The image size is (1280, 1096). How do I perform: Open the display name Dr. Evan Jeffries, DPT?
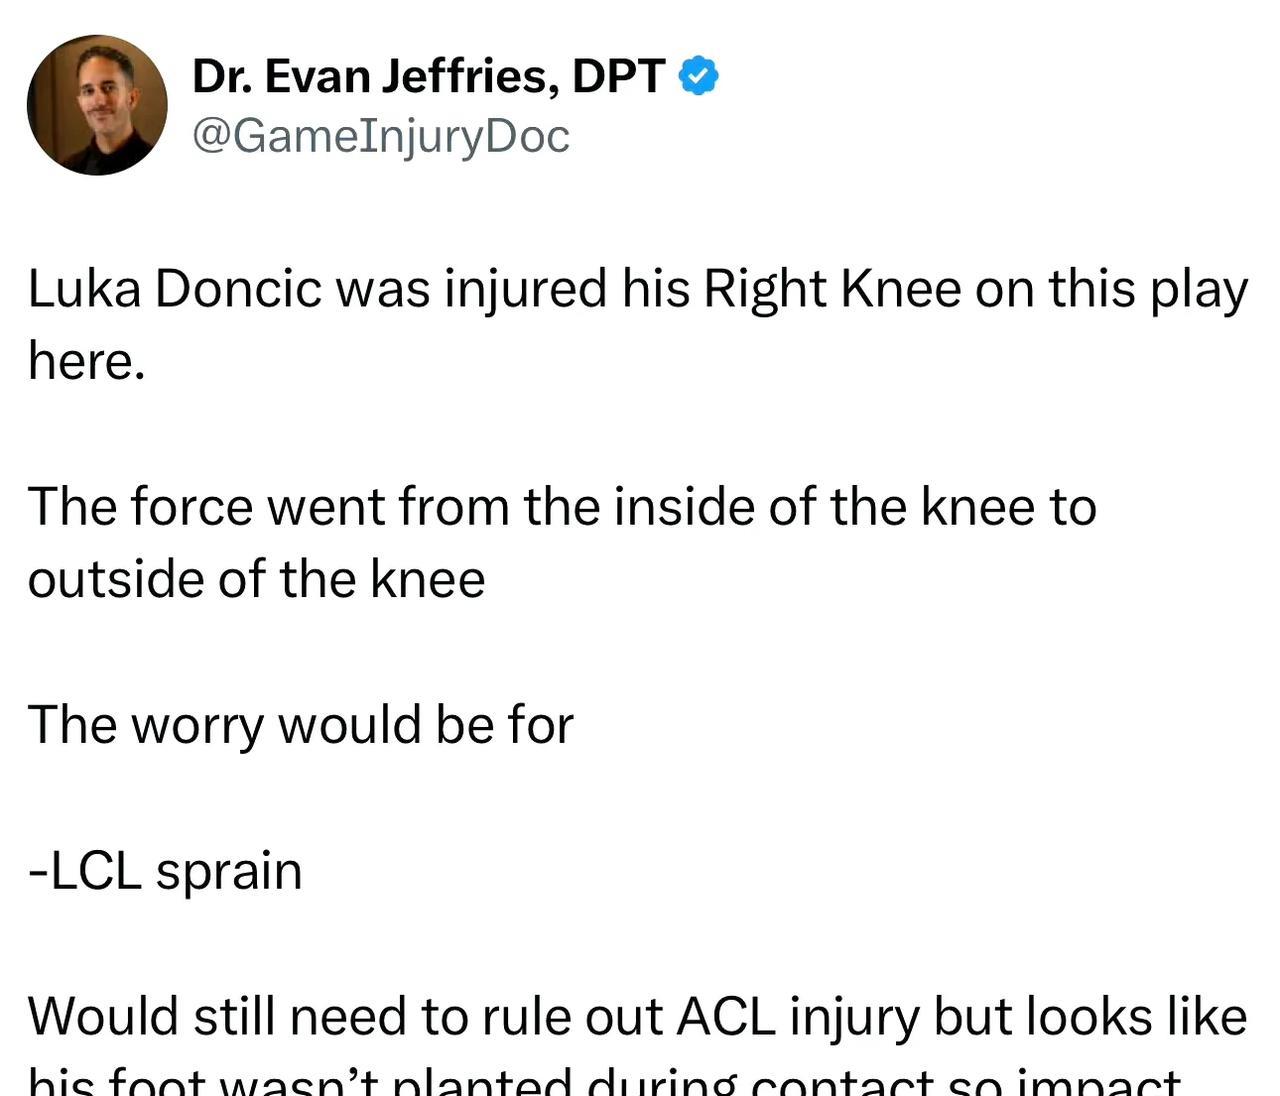click(x=428, y=76)
